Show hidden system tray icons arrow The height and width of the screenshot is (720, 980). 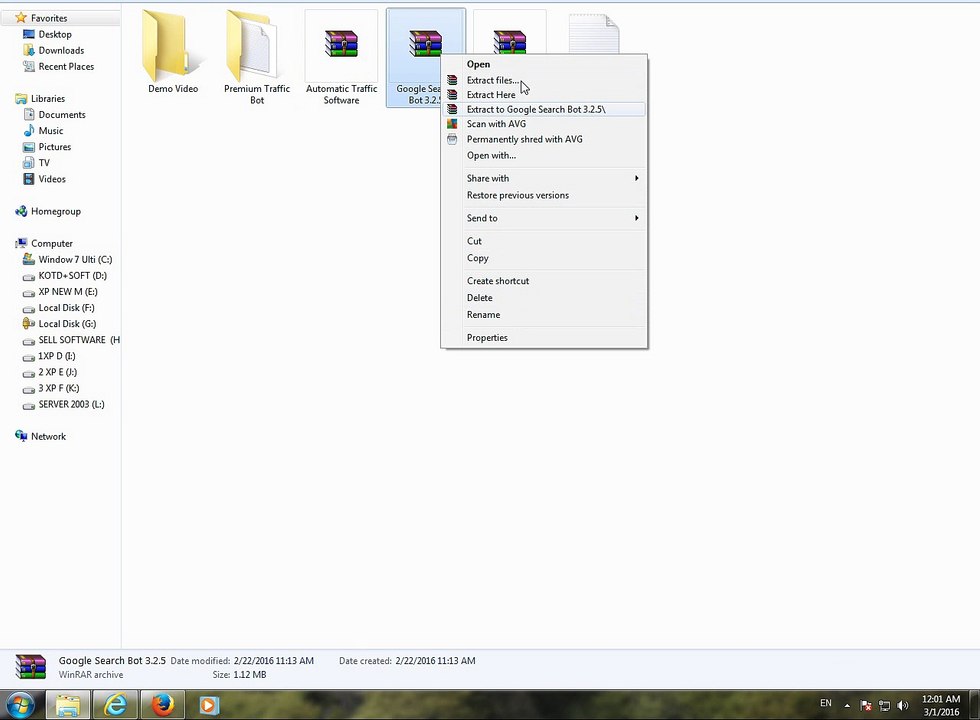[848, 705]
